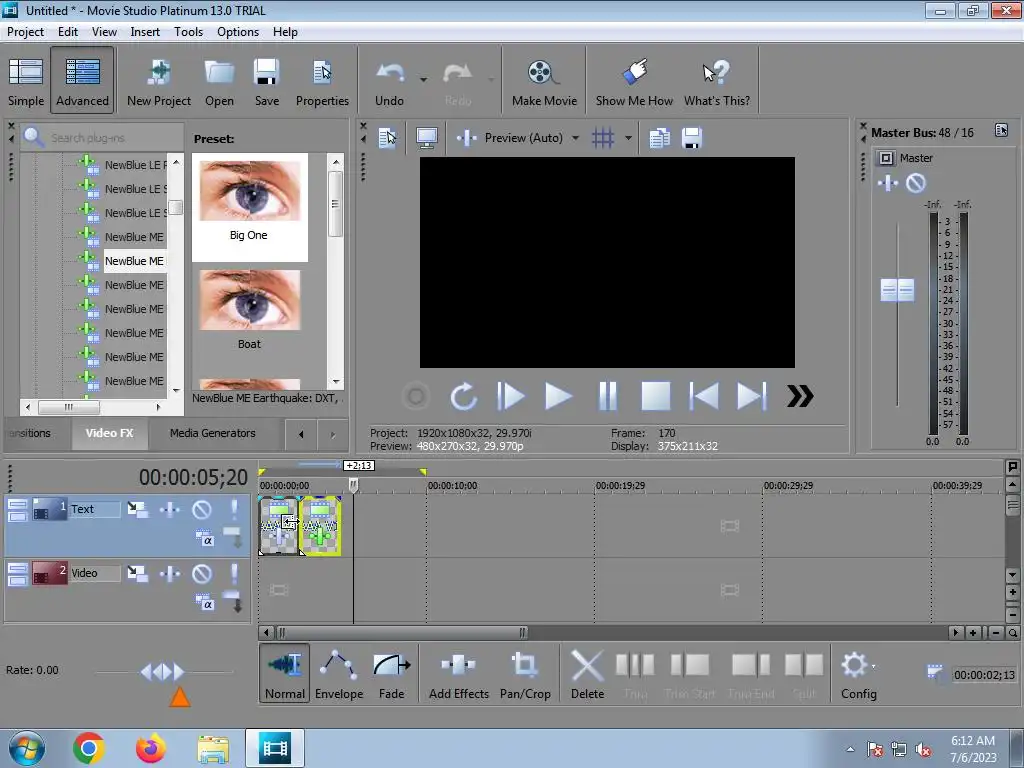Toggle compositing mode on Text track
Image resolution: width=1024 pixels, height=768 pixels.
click(x=204, y=539)
